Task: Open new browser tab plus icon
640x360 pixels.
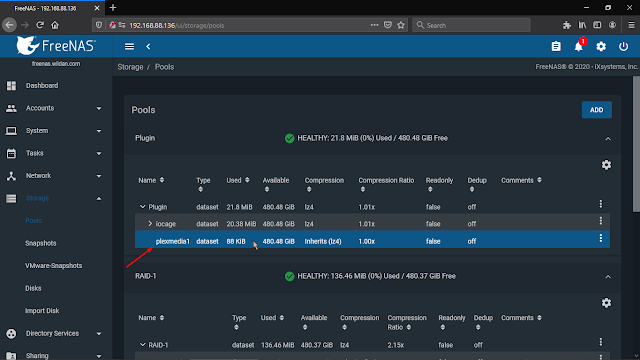Action: (x=113, y=7)
